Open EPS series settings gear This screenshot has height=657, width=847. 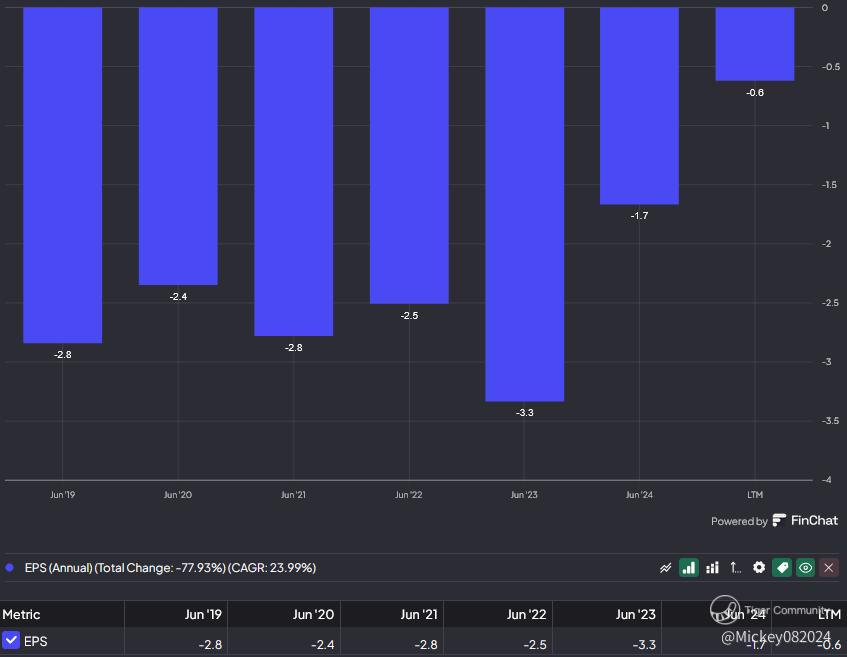759,568
